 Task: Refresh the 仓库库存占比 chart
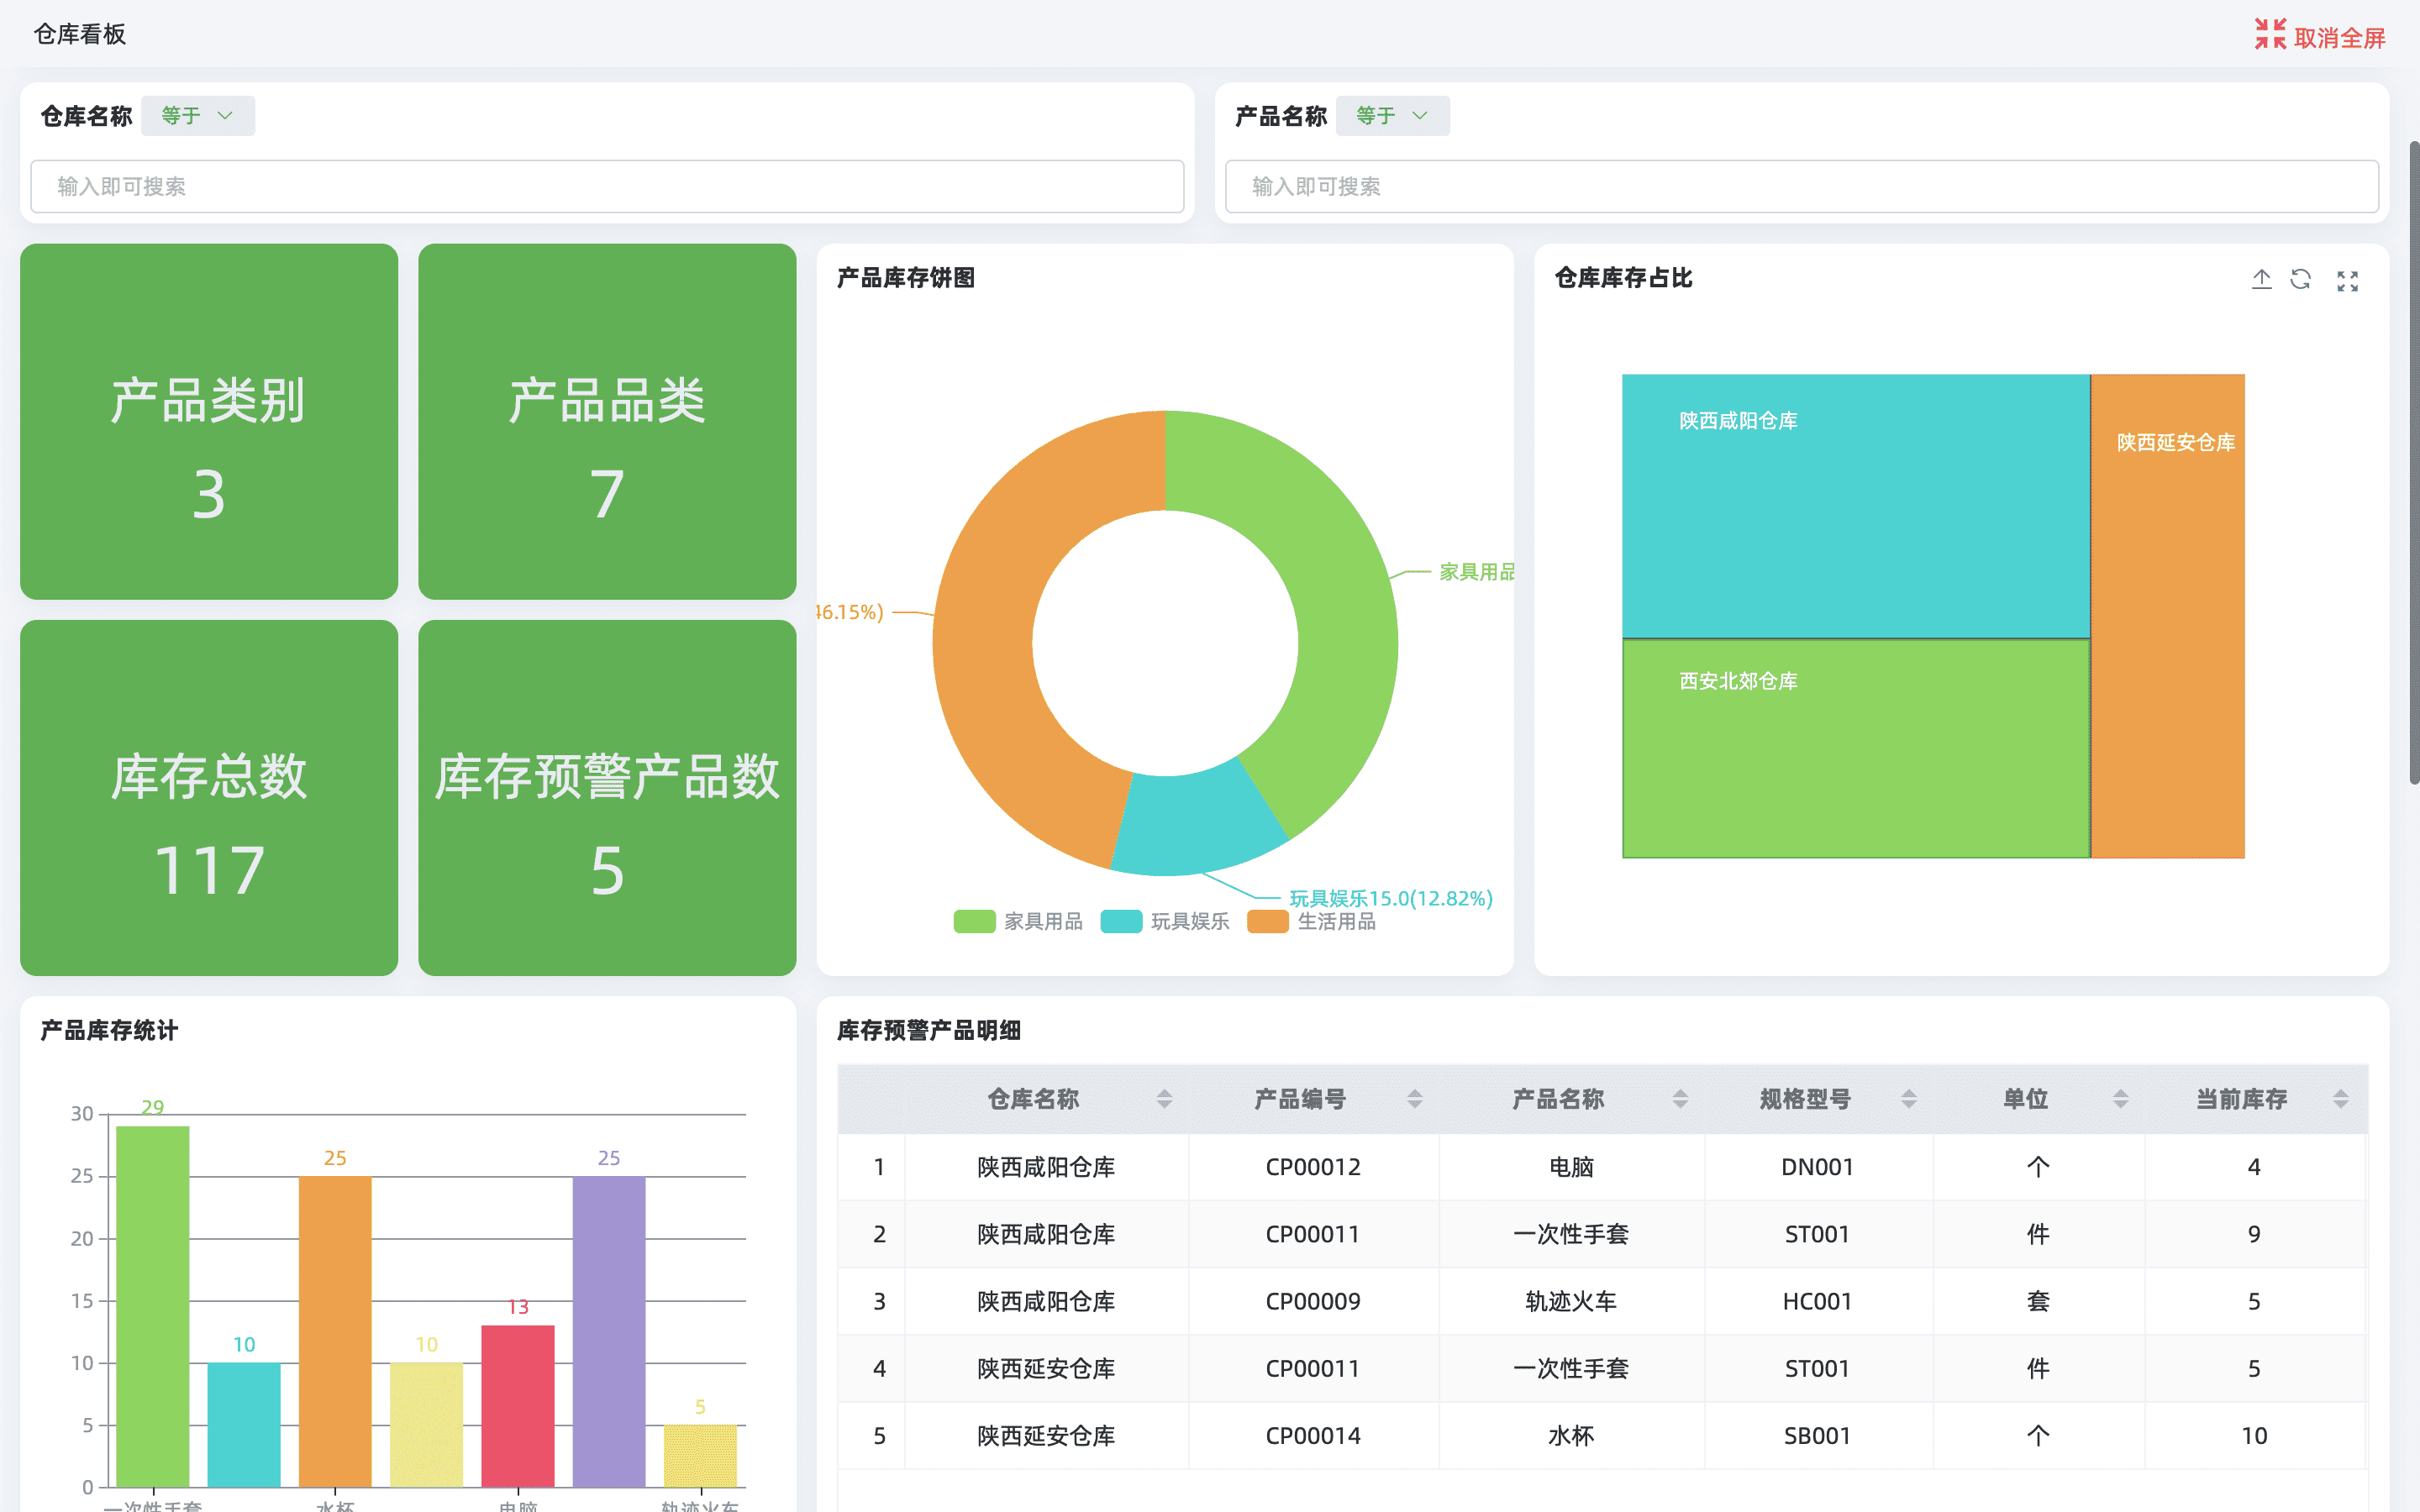(x=2301, y=280)
